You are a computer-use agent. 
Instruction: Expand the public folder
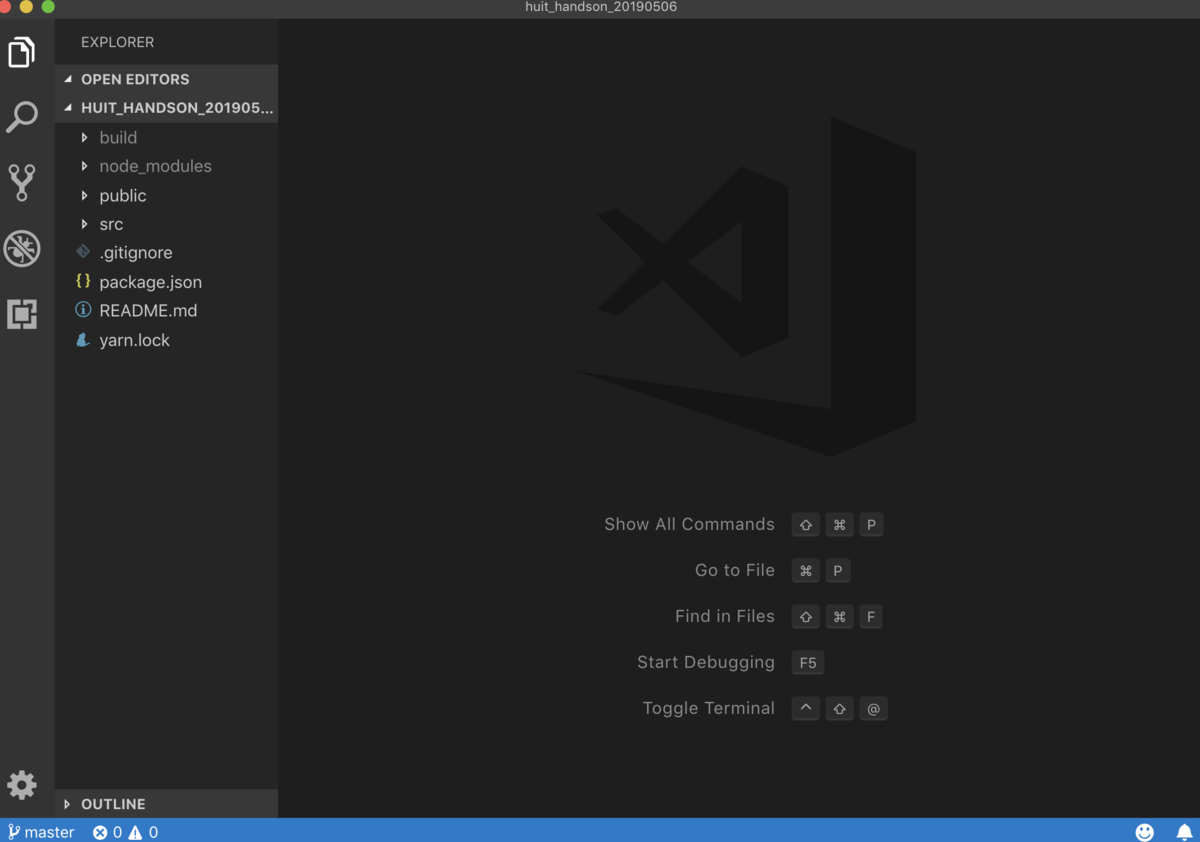[x=85, y=195]
